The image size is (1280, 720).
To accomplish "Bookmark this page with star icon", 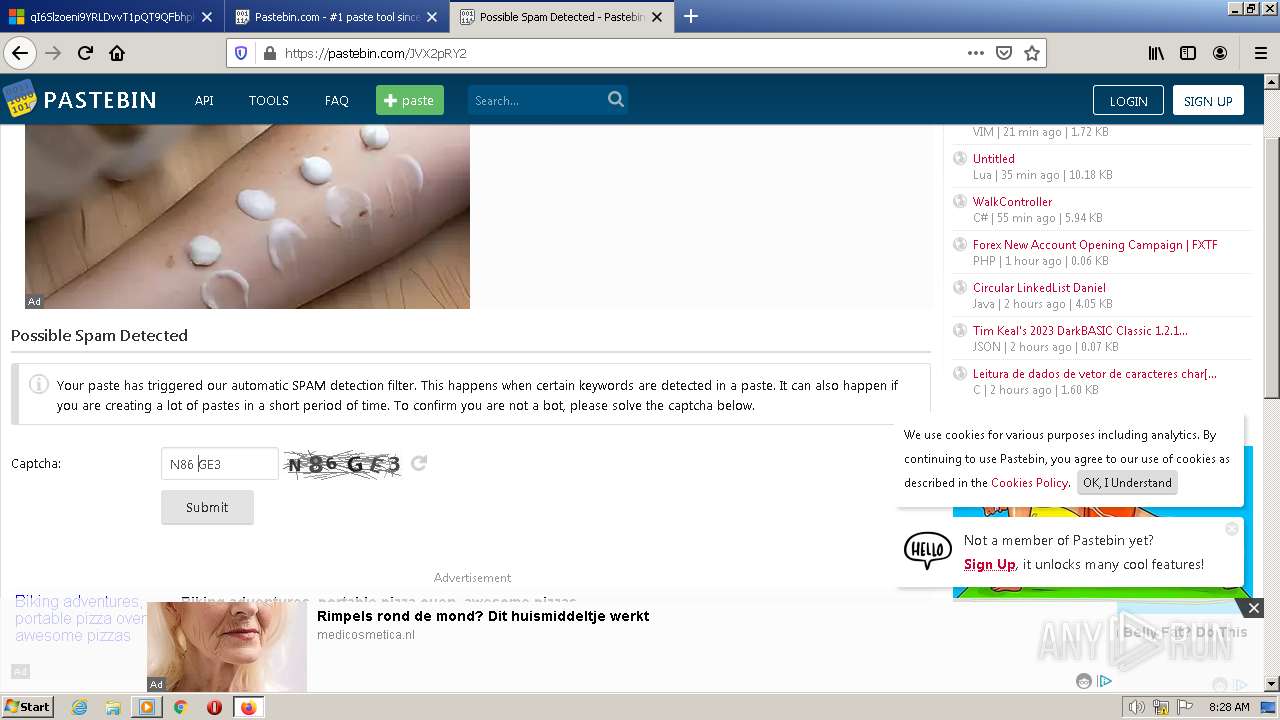I will click(x=1032, y=53).
